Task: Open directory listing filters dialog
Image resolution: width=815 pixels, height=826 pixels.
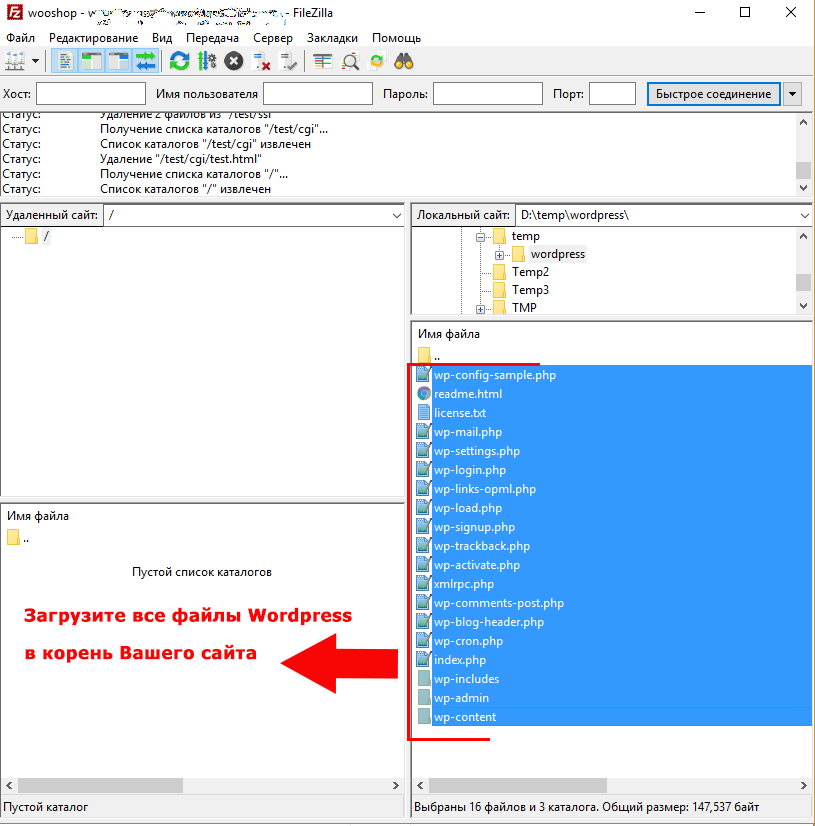Action: coord(322,62)
